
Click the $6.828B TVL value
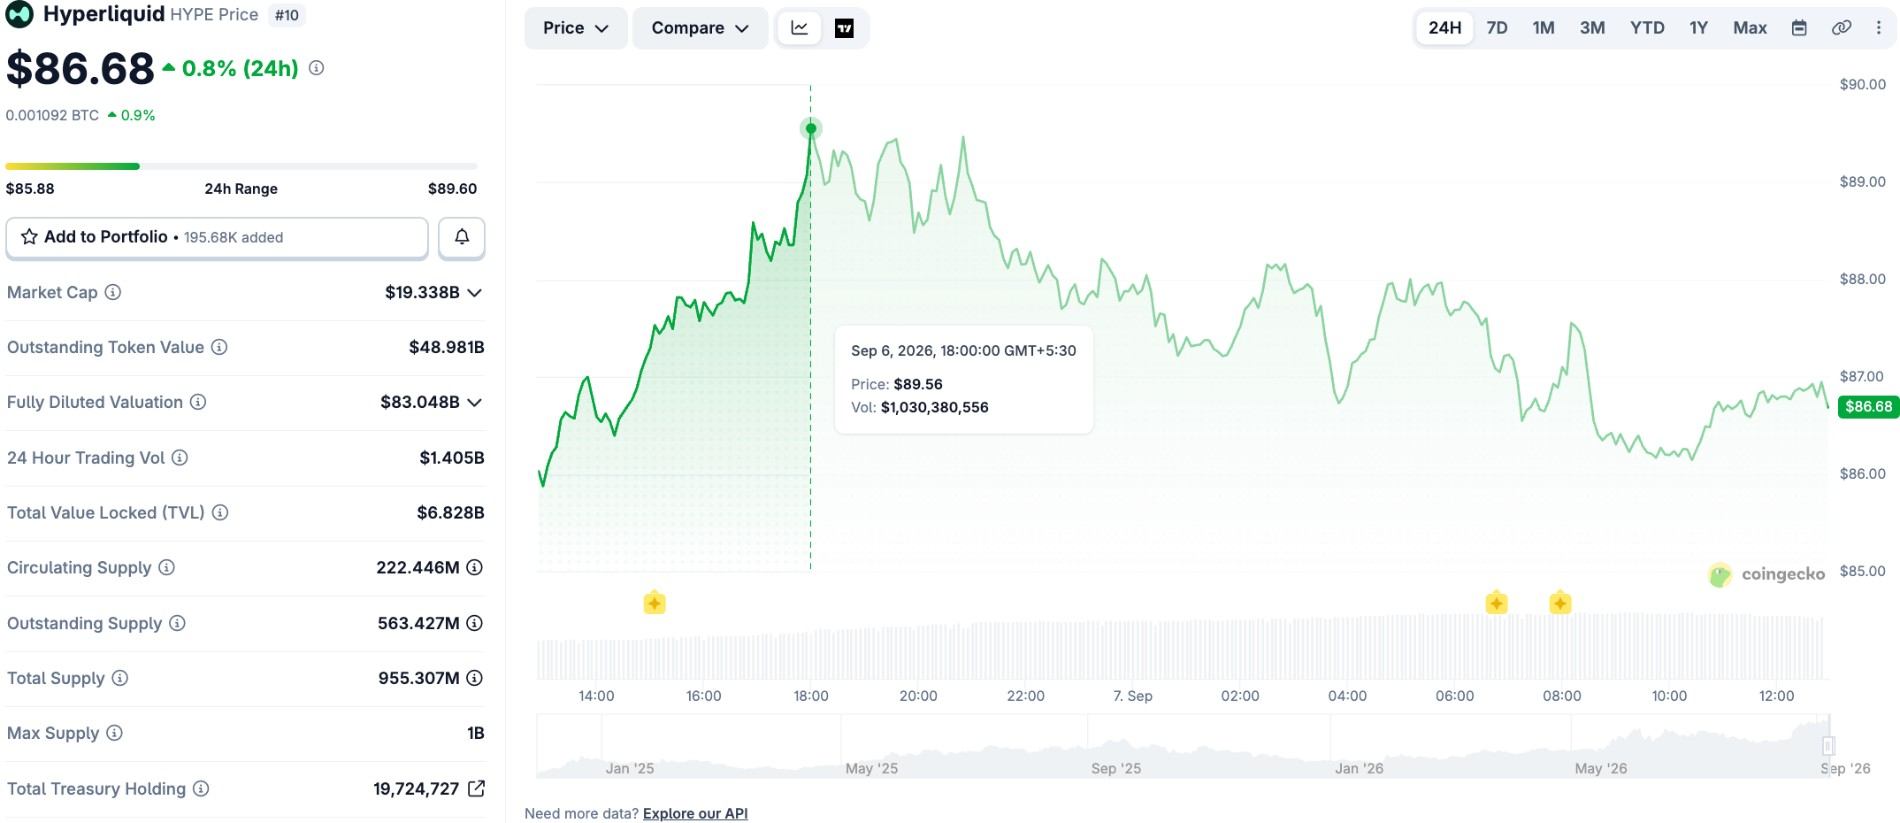[x=451, y=512]
